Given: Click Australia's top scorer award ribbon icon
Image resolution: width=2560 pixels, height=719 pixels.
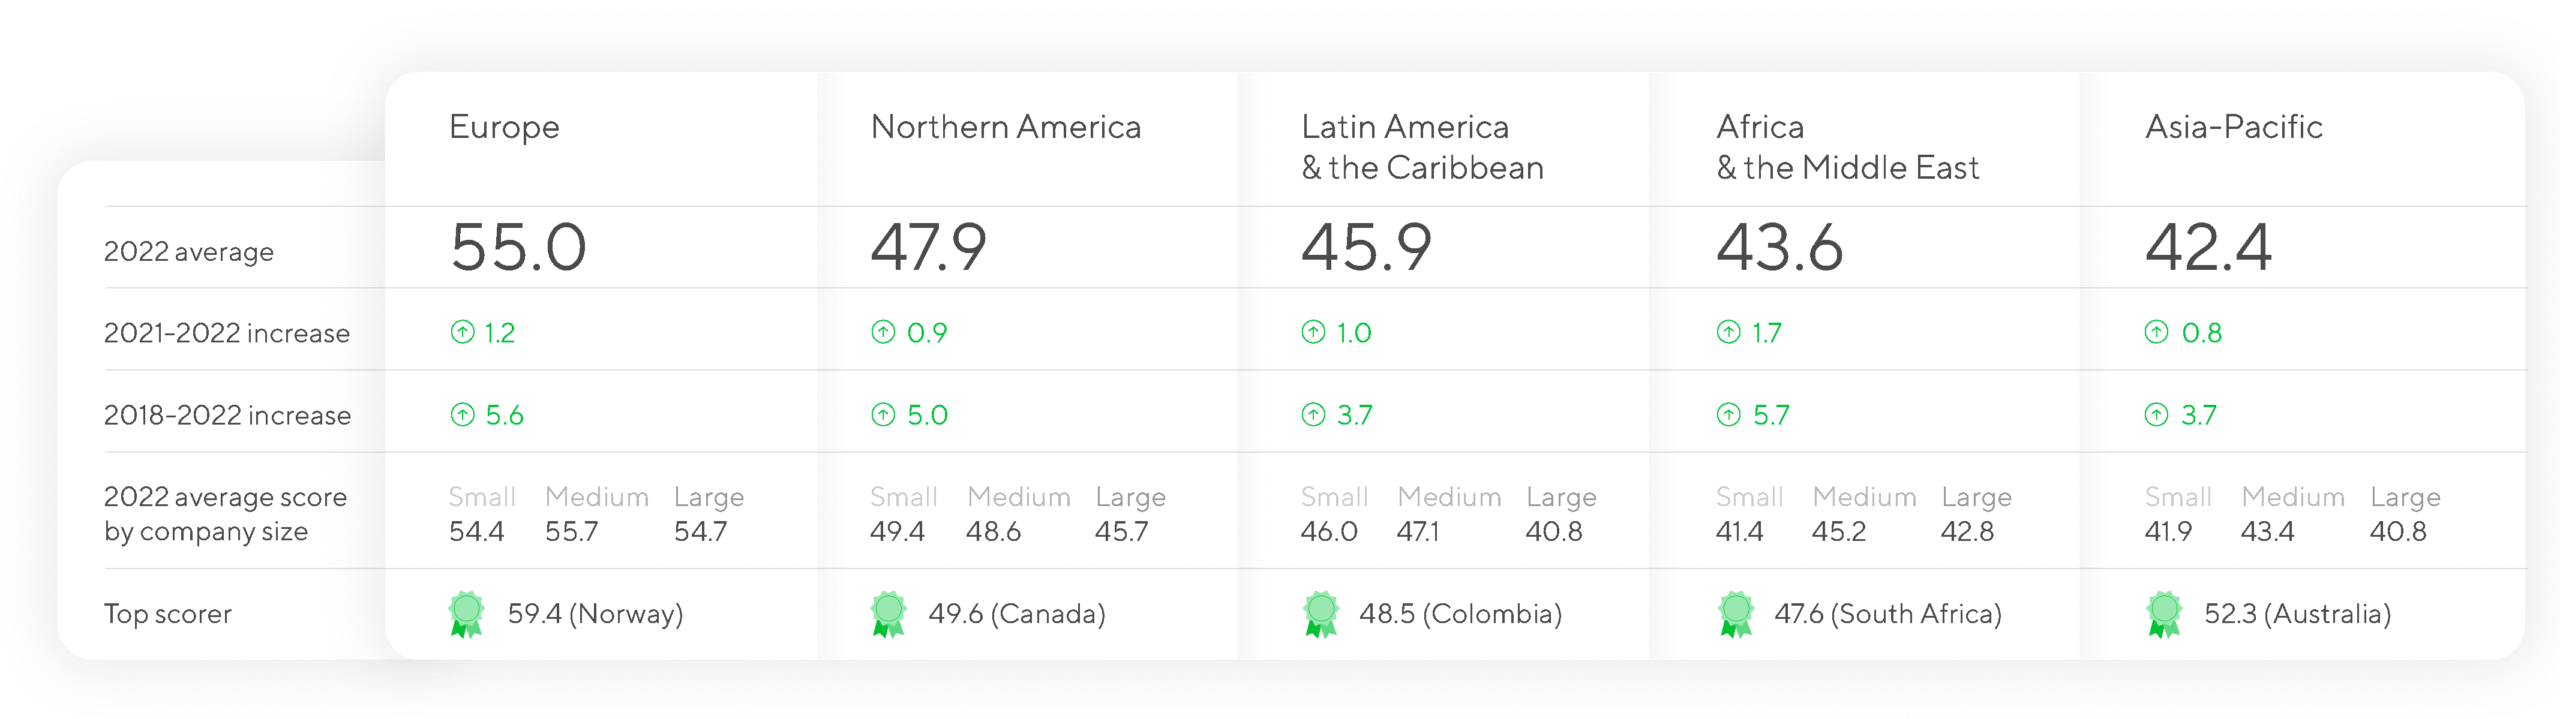Looking at the screenshot, I should pyautogui.click(x=2164, y=613).
